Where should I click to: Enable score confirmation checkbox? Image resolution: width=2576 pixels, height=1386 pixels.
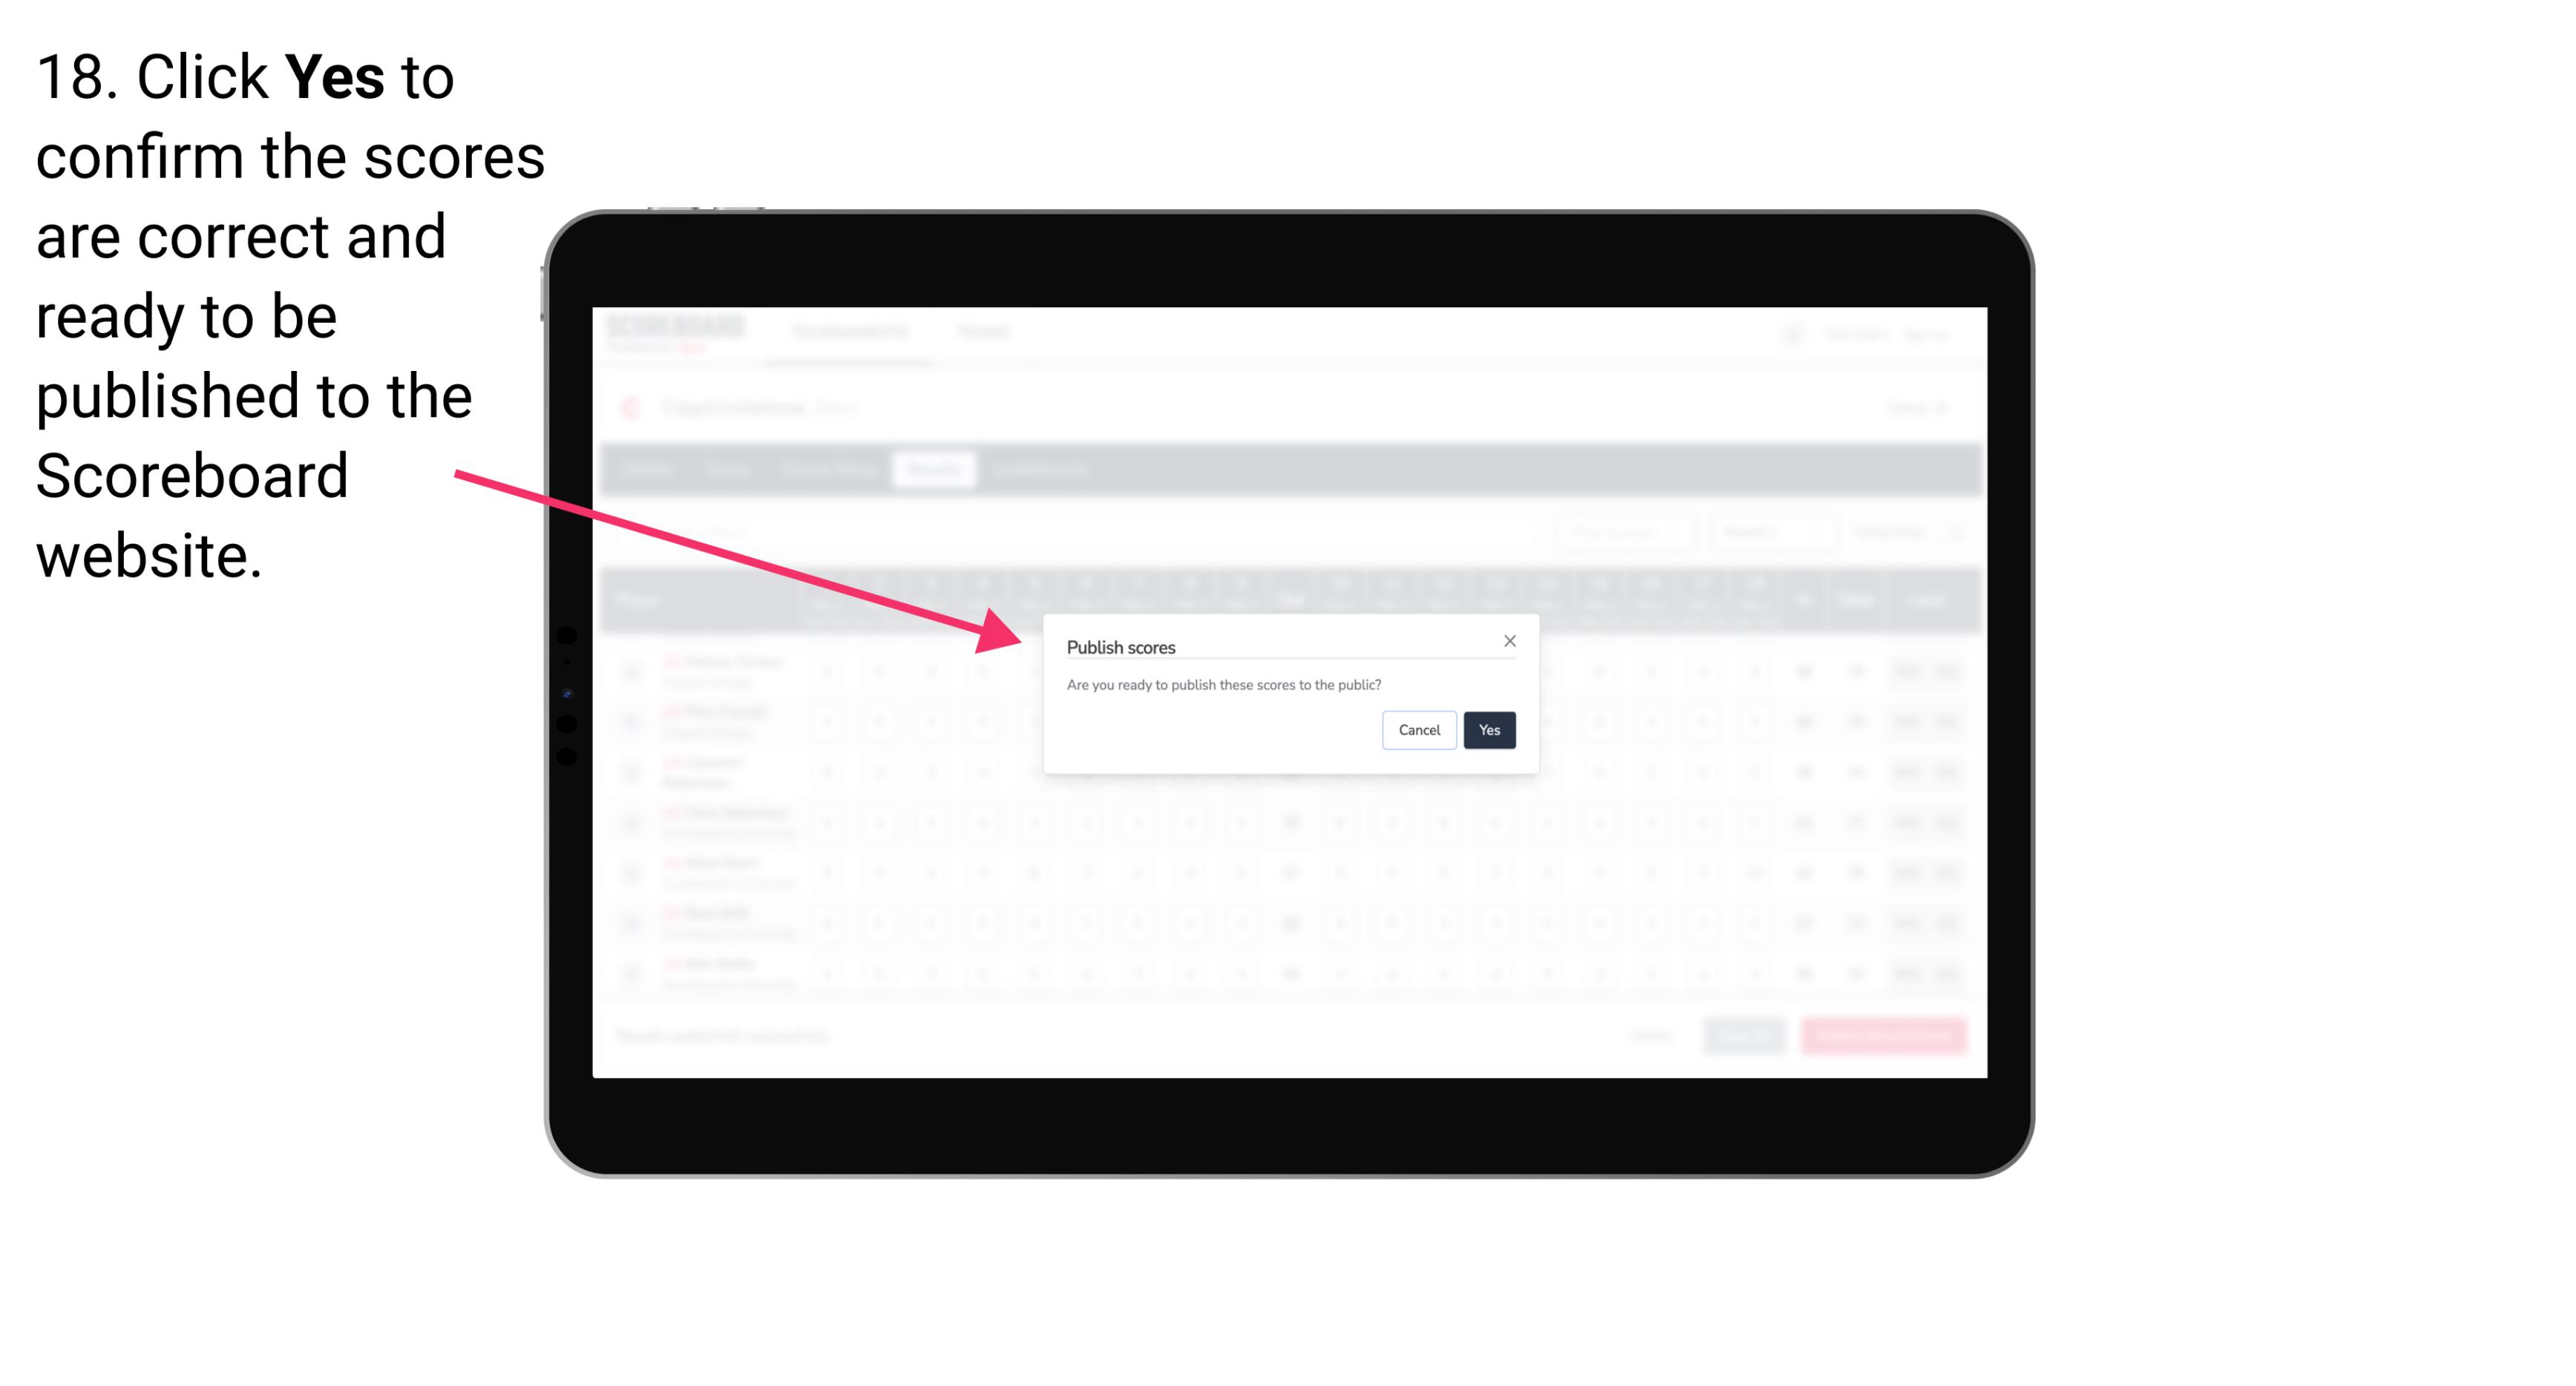click(x=1489, y=729)
